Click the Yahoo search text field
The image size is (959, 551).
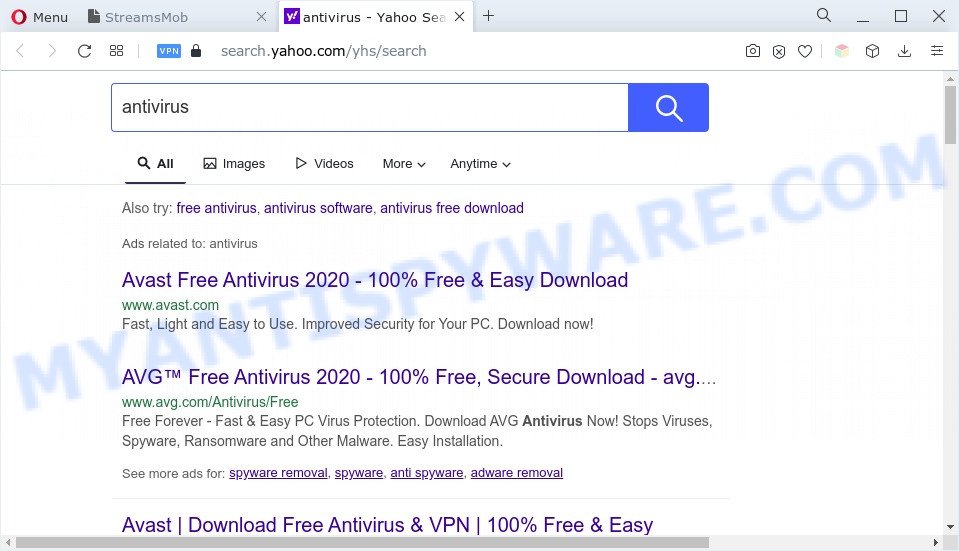pos(369,107)
